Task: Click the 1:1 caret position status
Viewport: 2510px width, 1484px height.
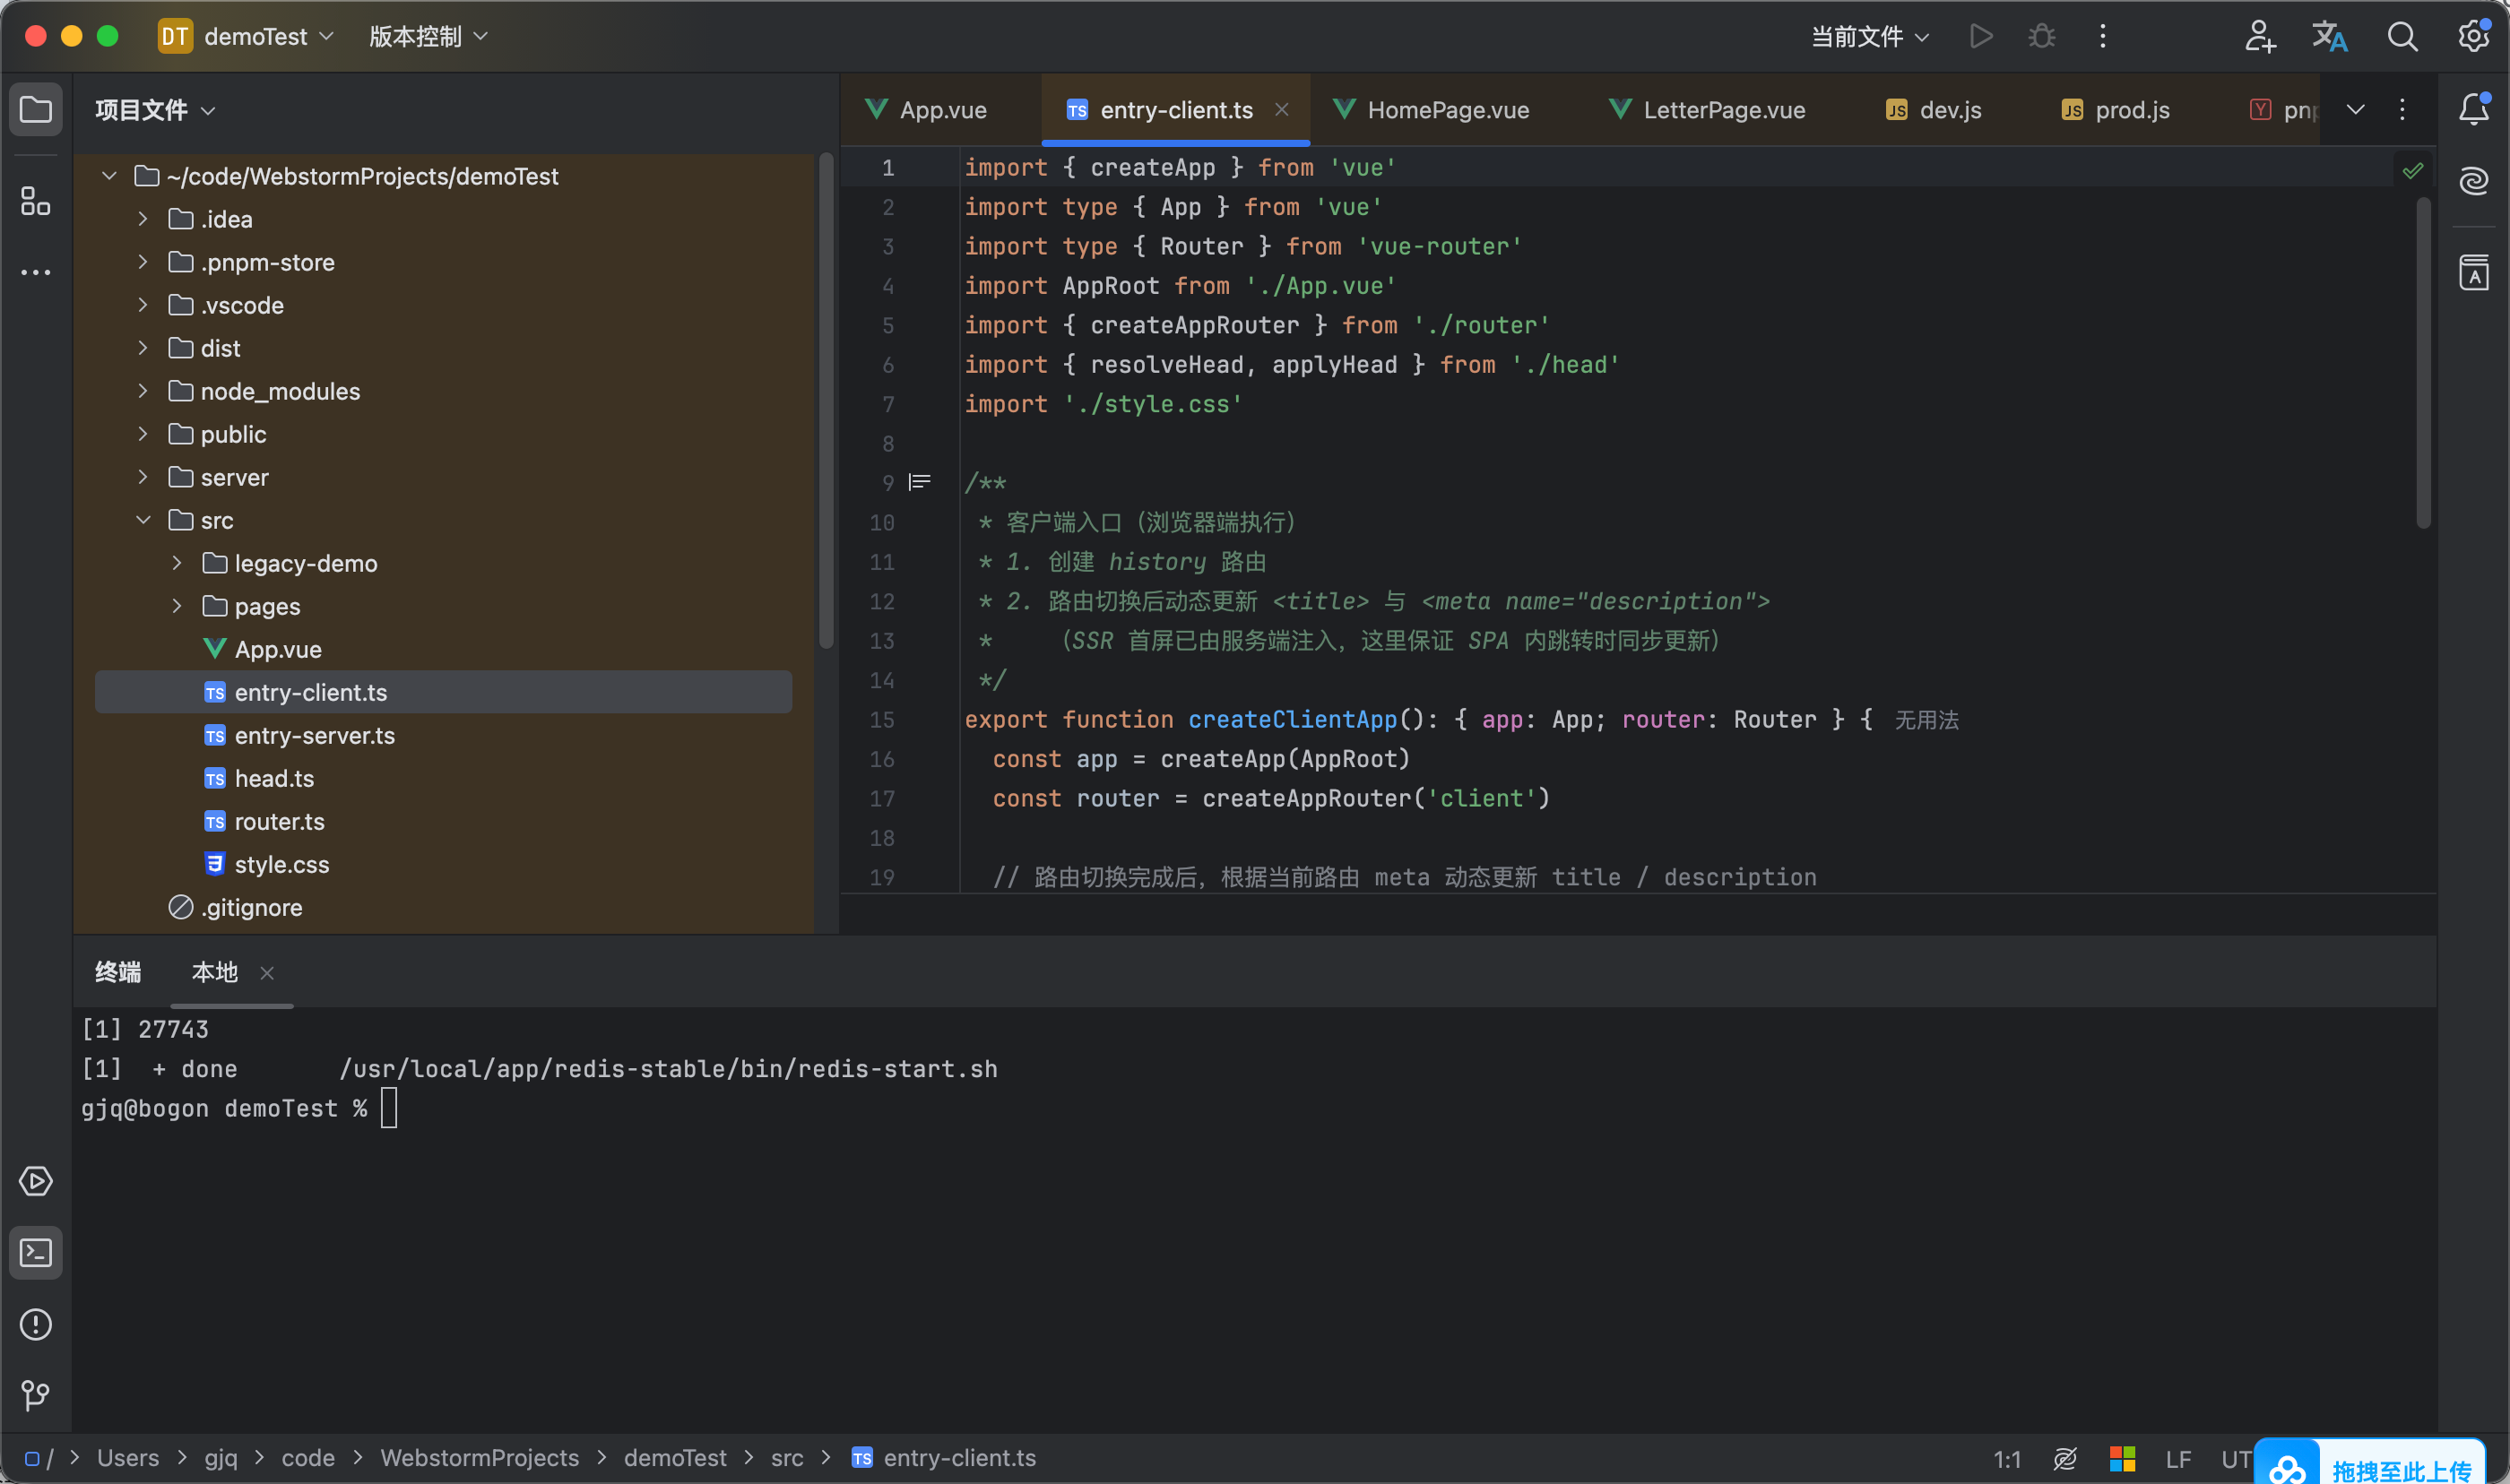Action: (x=2007, y=1458)
